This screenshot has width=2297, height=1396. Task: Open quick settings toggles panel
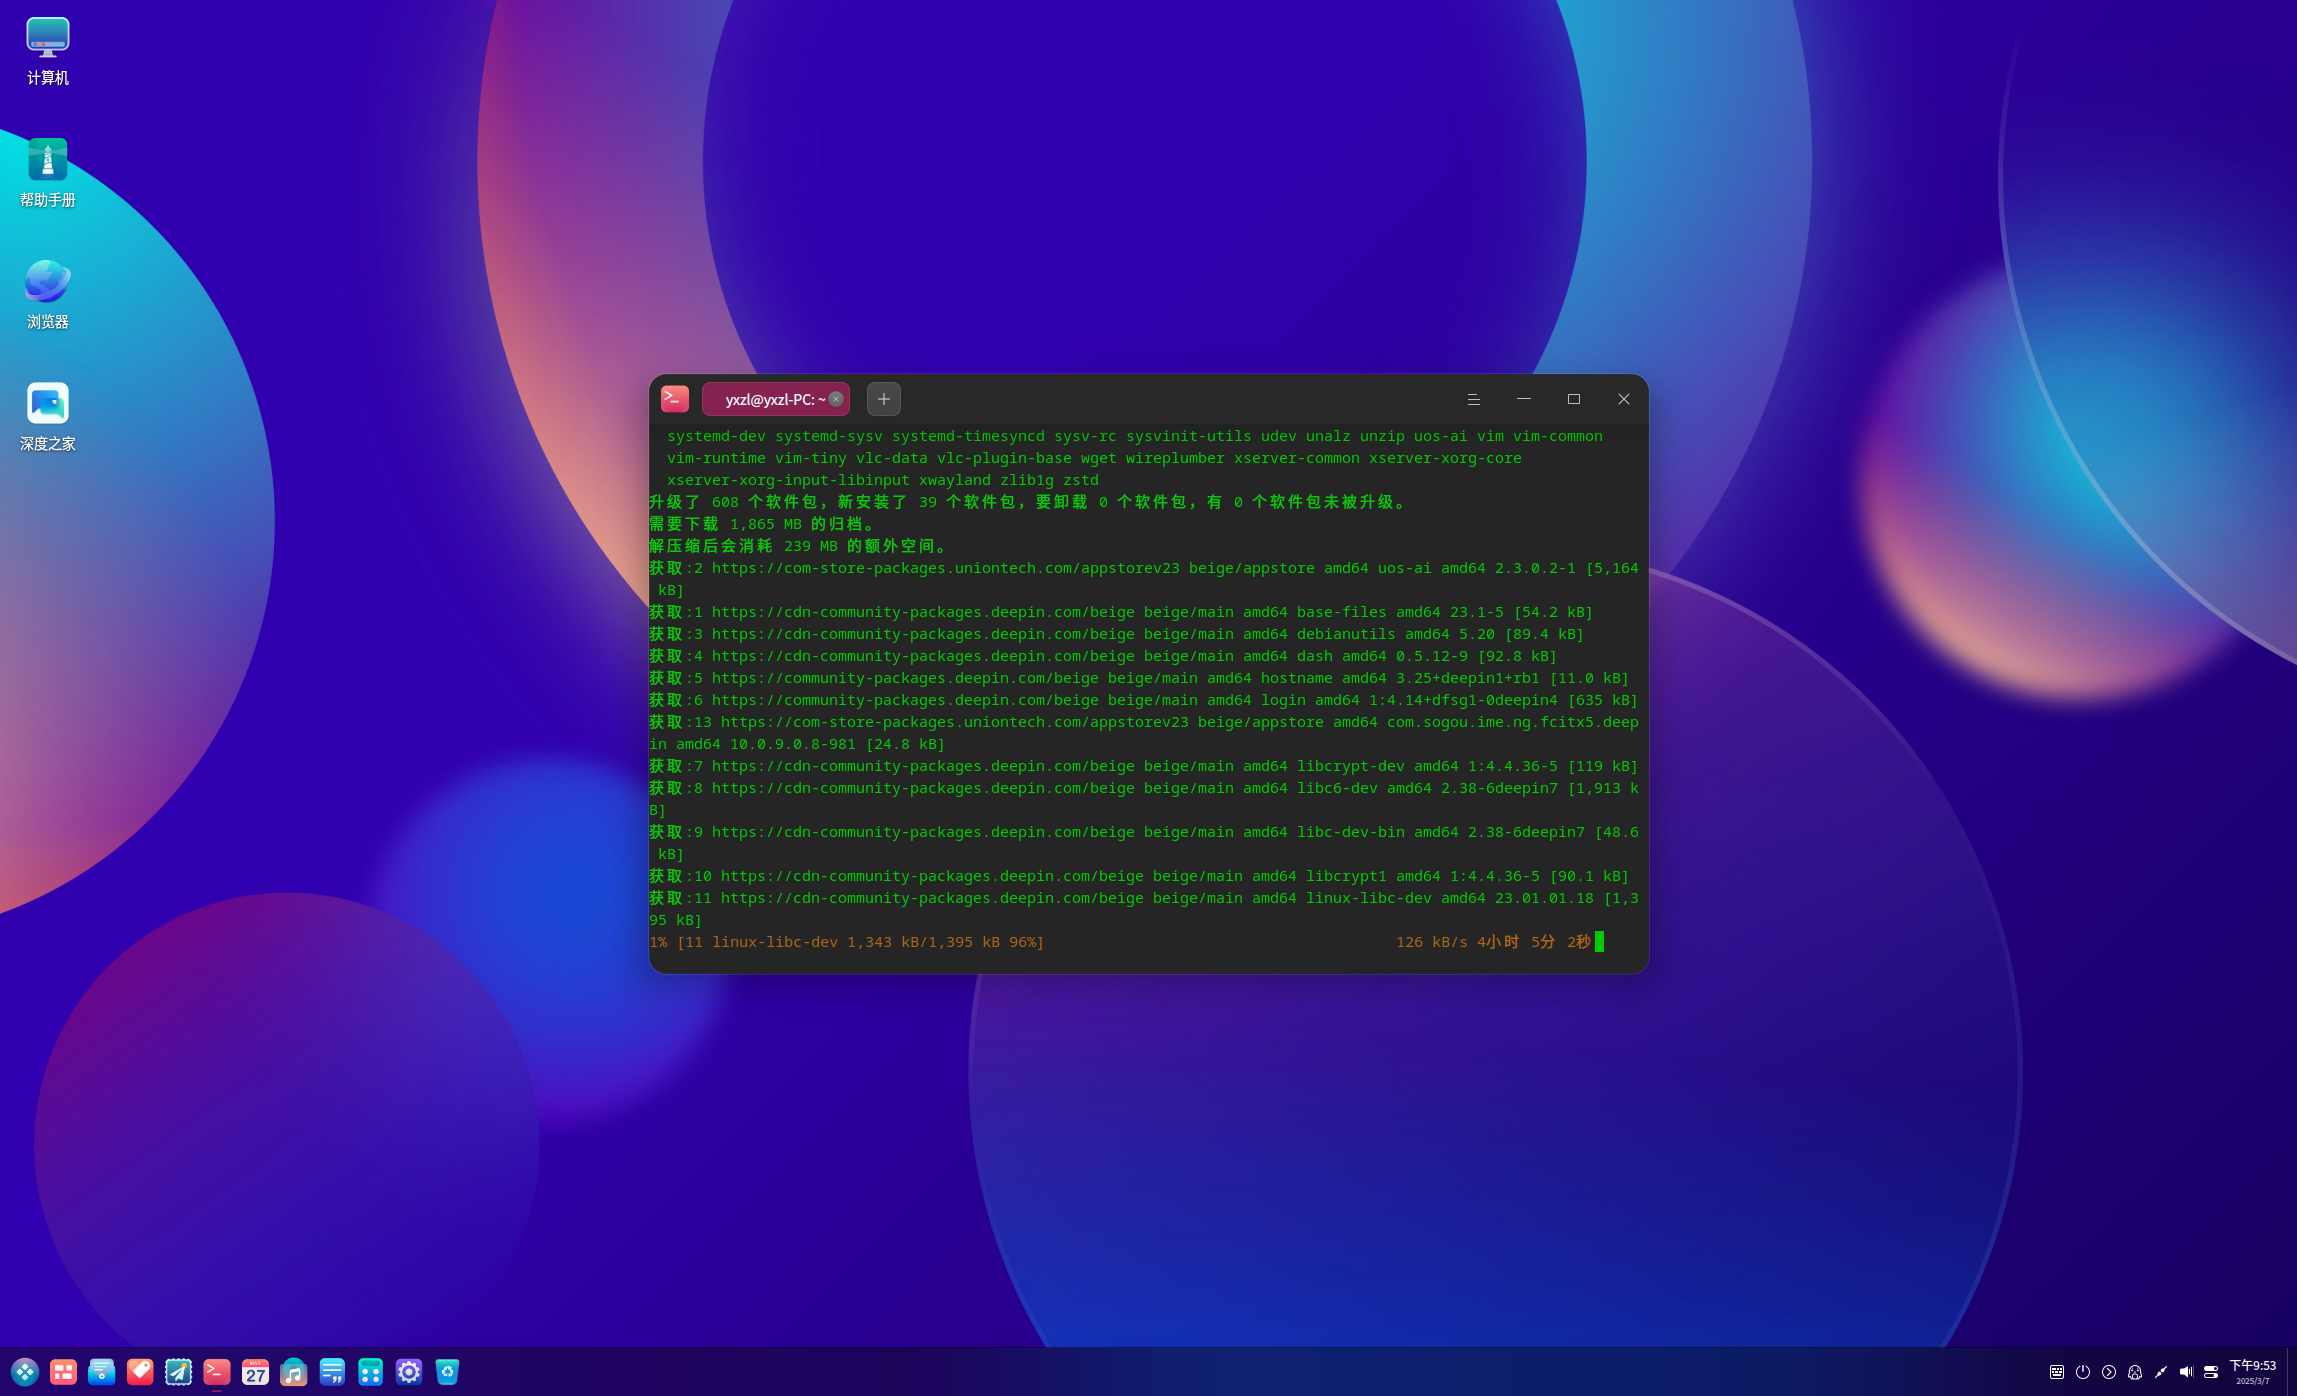(x=2211, y=1372)
